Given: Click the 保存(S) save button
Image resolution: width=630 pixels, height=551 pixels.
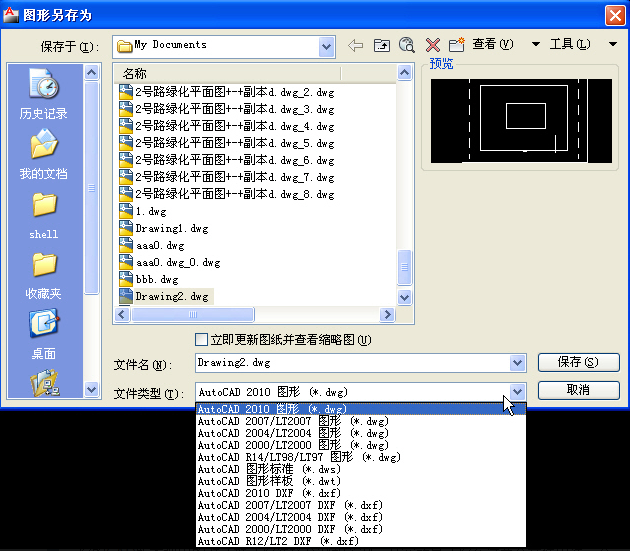Looking at the screenshot, I should click(x=579, y=362).
